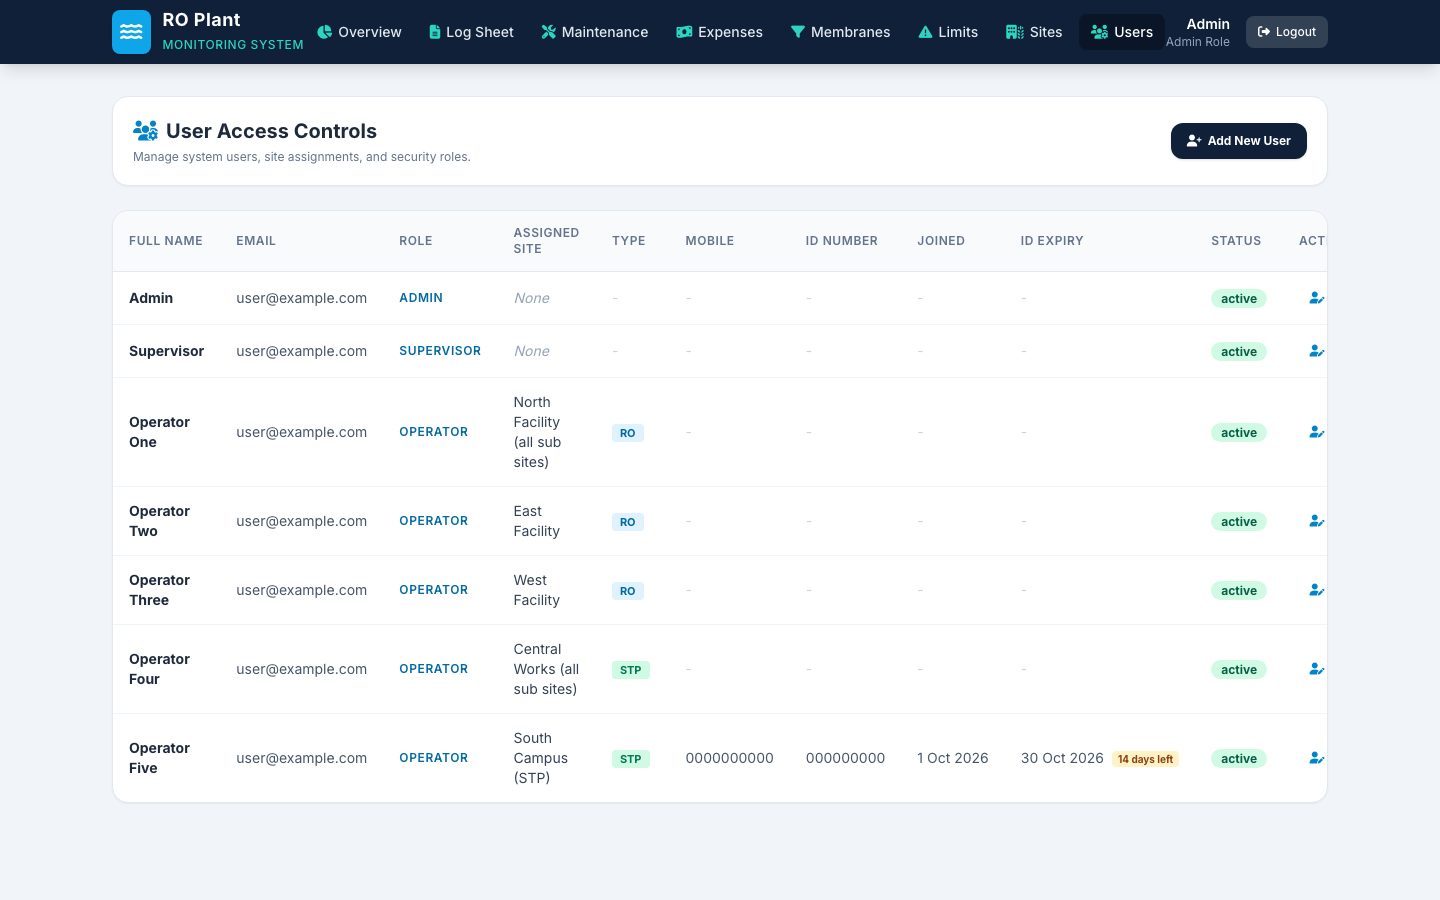Click the mobile number 0000000000
1440x900 pixels.
(730, 758)
